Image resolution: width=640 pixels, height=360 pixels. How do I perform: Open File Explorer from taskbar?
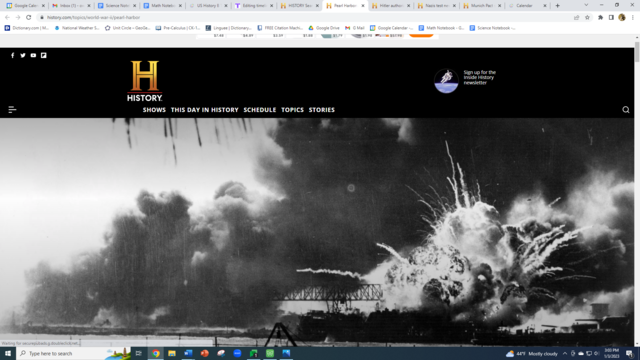[172, 353]
